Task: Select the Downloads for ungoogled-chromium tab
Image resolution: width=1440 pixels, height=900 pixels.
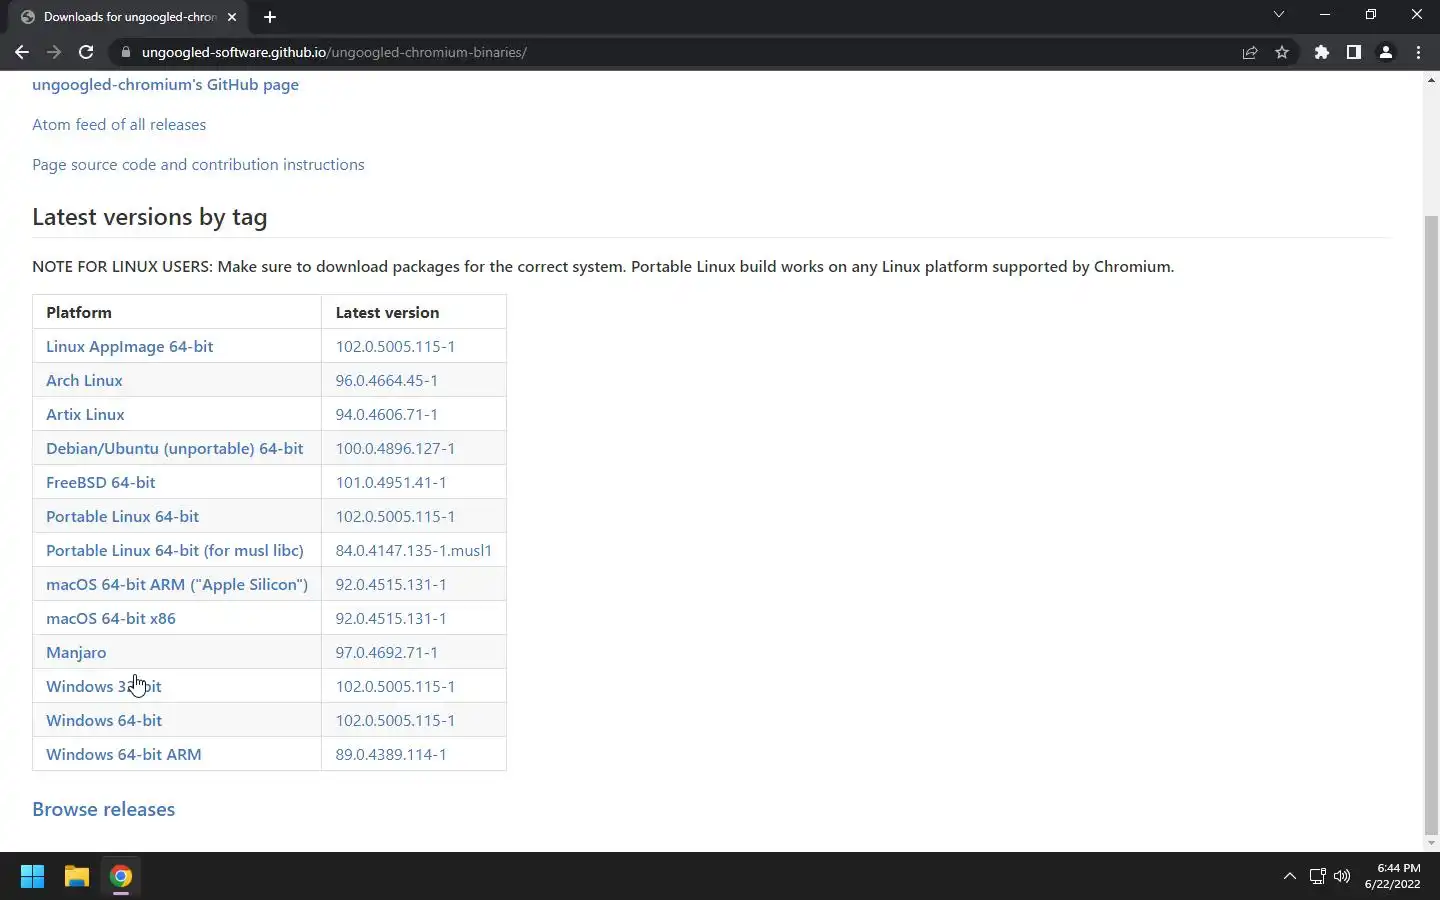Action: (130, 17)
